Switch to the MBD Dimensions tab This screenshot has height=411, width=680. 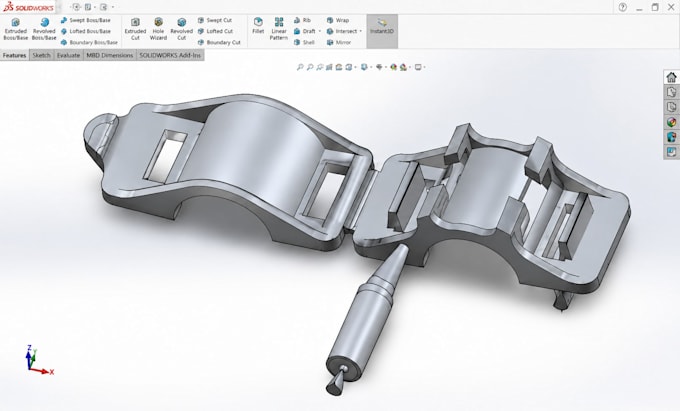(x=110, y=55)
